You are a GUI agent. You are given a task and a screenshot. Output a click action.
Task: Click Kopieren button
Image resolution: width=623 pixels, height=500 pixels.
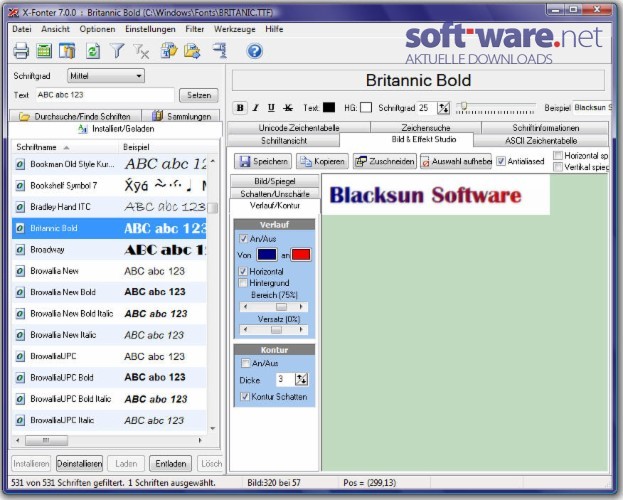point(322,161)
